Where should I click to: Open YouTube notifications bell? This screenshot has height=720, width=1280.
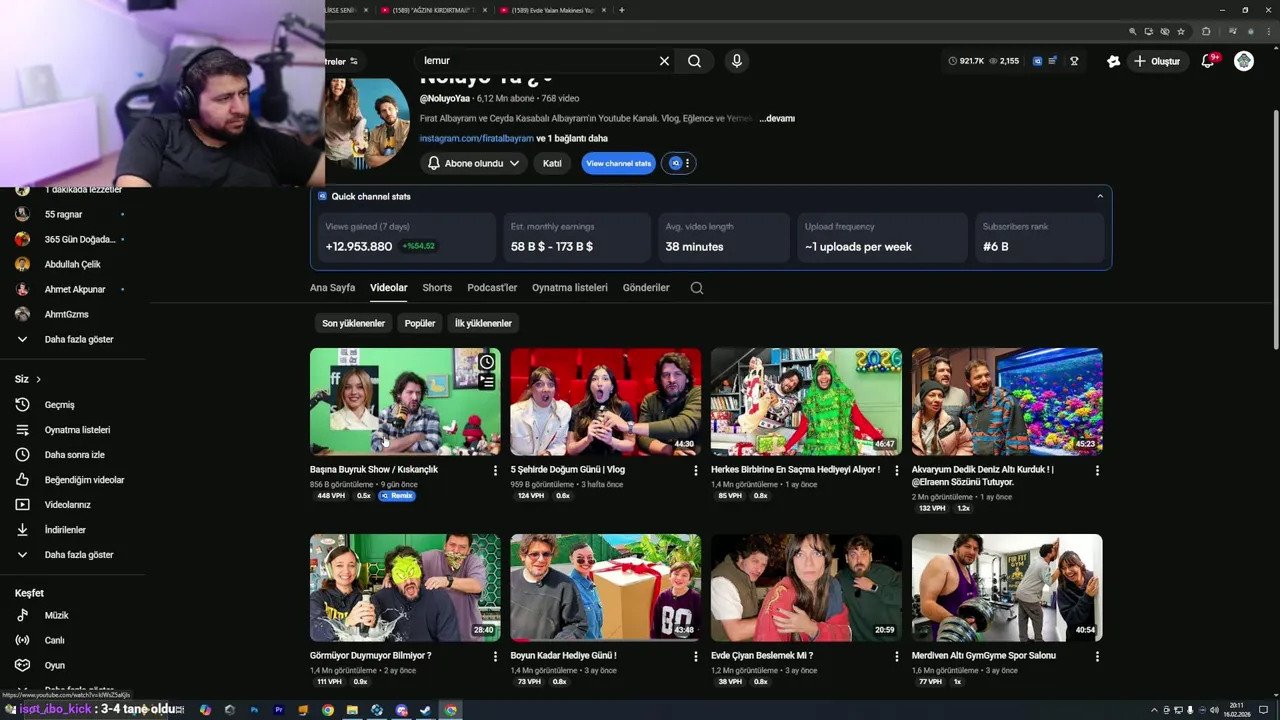coord(1208,61)
